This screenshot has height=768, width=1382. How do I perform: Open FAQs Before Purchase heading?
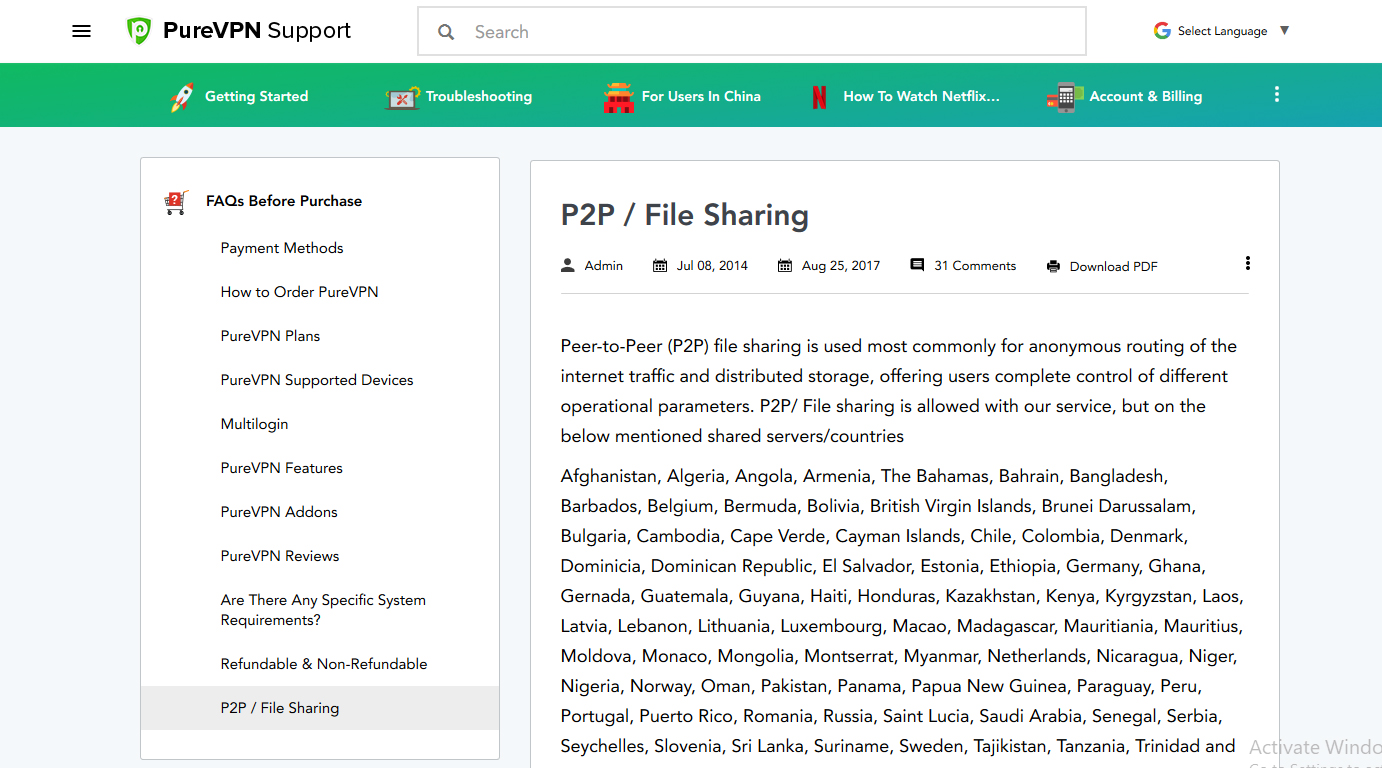click(284, 201)
